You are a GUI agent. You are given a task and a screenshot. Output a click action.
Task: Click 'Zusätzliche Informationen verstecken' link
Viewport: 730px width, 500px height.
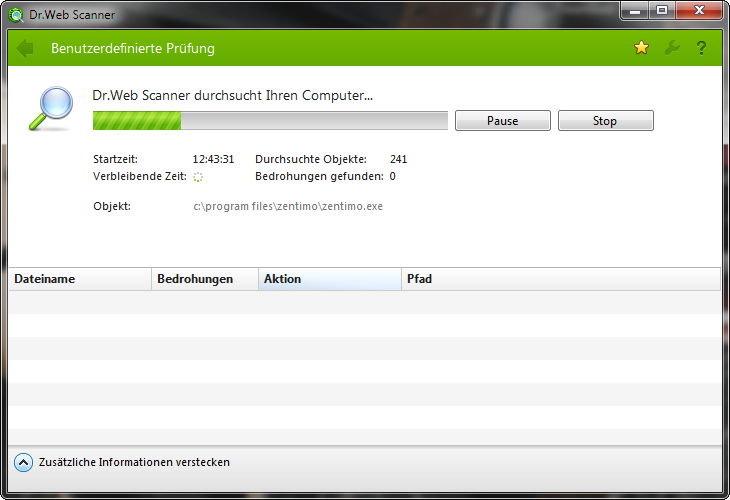(134, 462)
